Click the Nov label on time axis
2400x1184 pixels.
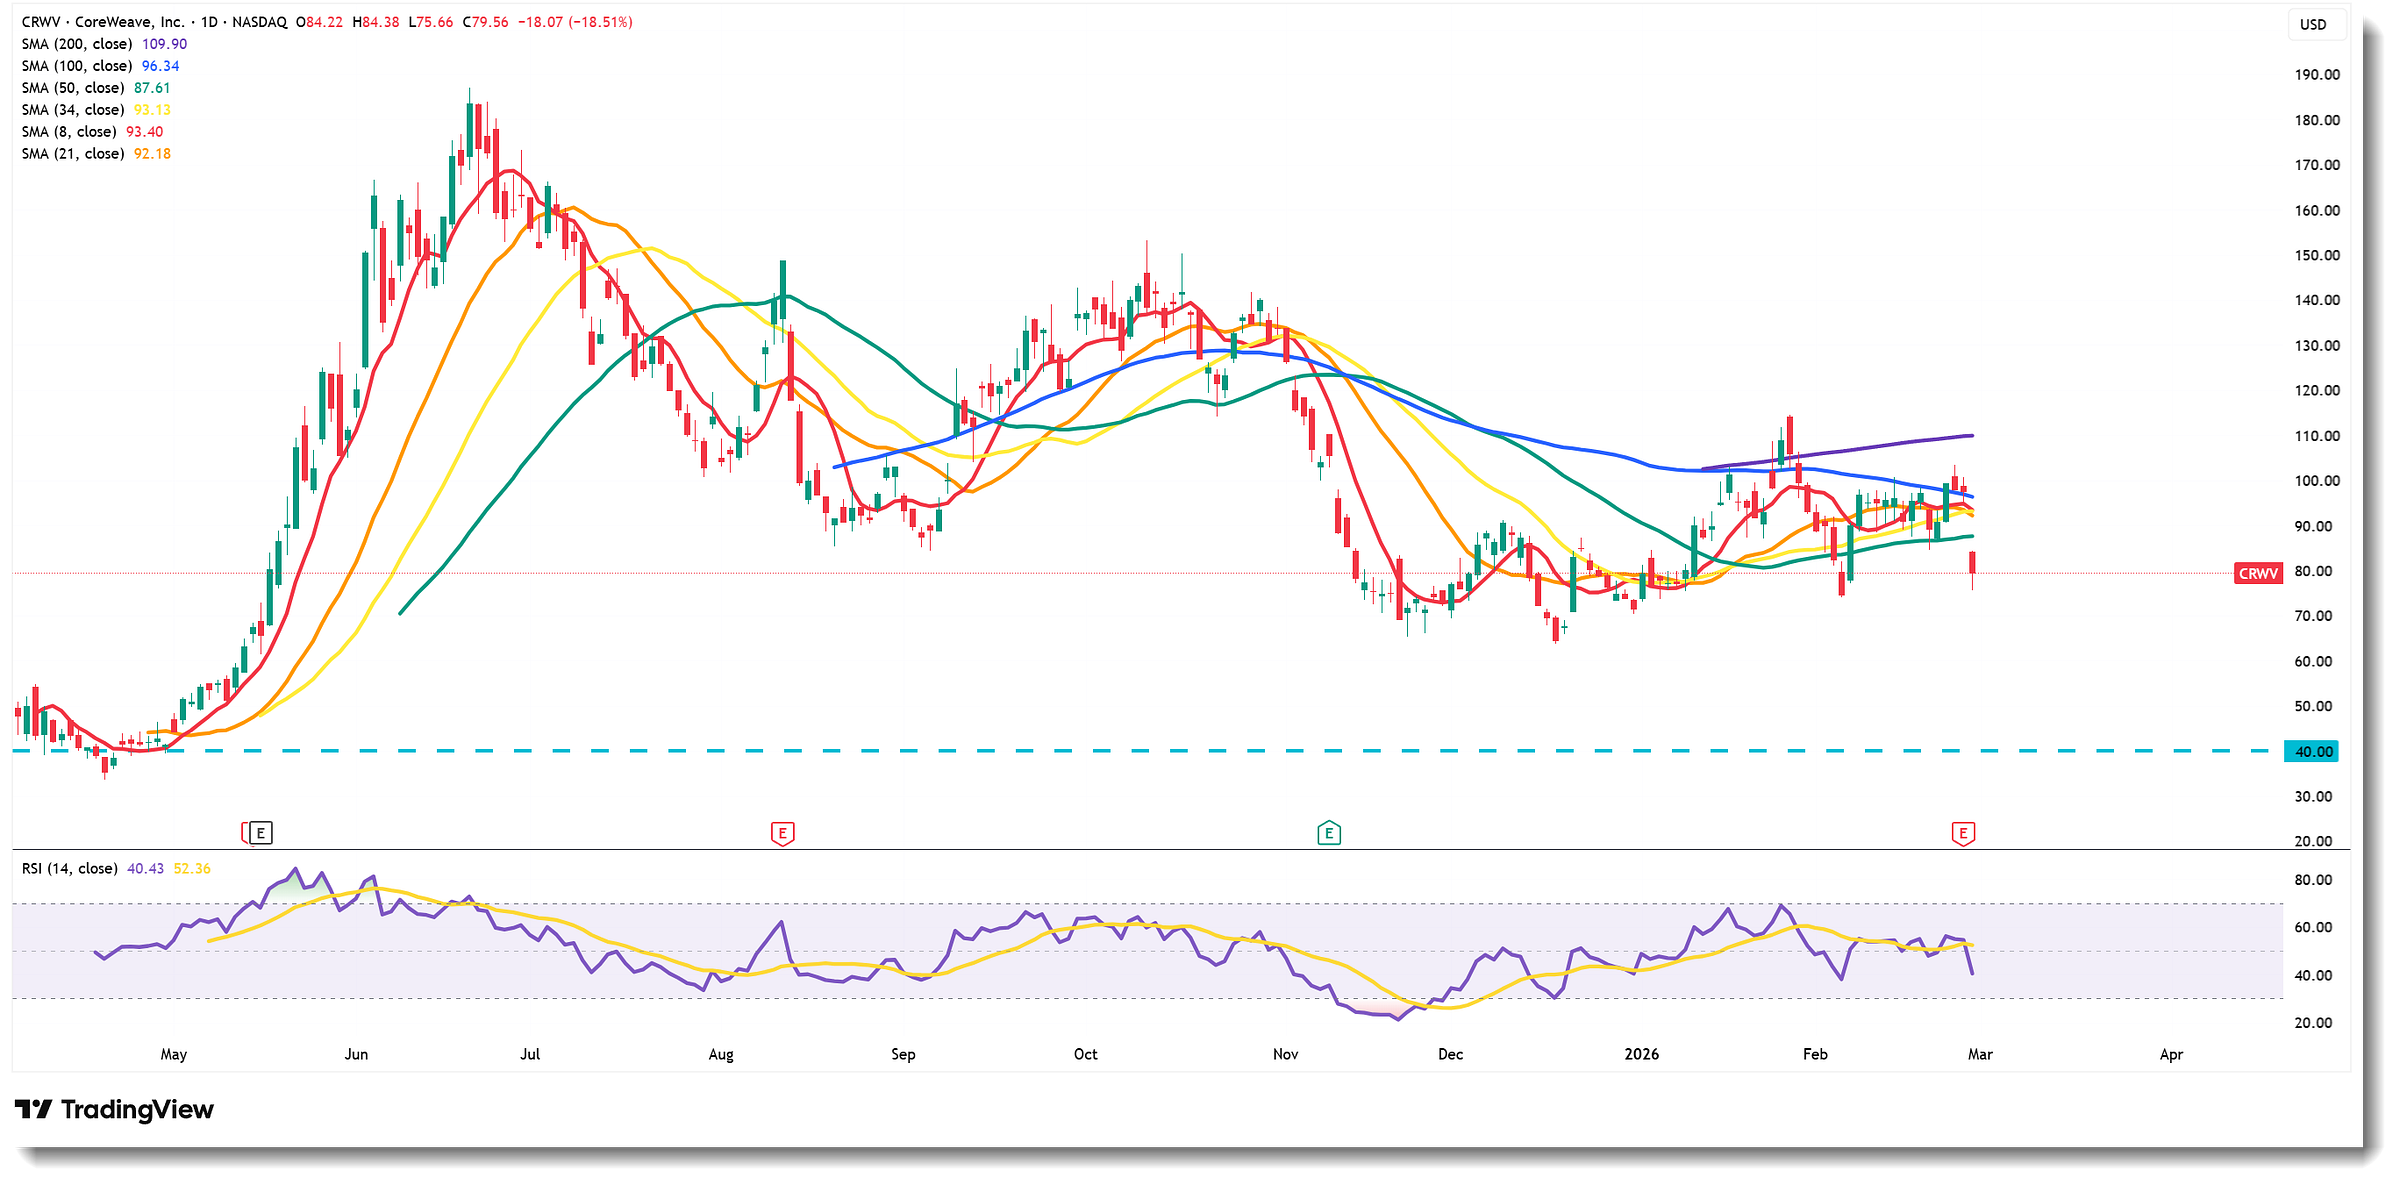coord(1285,1054)
